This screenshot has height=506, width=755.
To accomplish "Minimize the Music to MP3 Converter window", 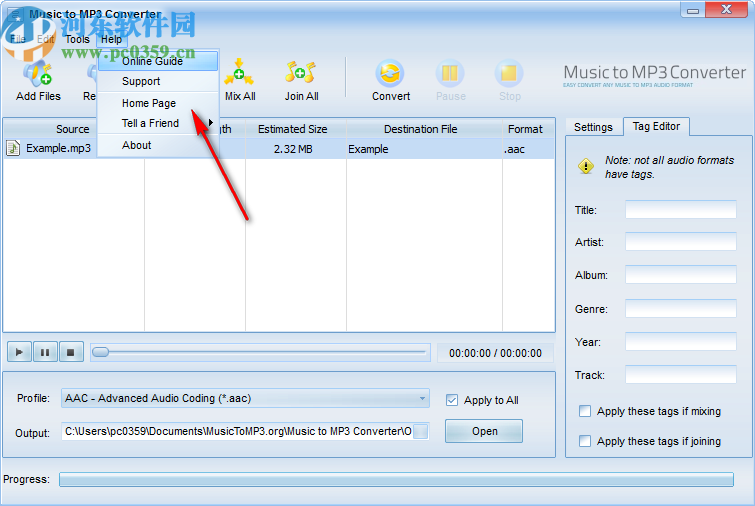I will (x=693, y=10).
